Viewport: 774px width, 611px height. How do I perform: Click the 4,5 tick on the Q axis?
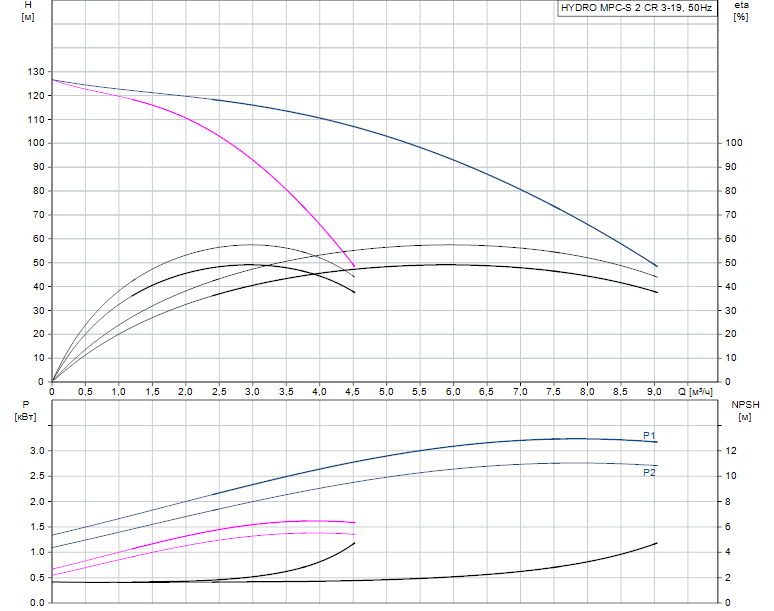tap(353, 391)
